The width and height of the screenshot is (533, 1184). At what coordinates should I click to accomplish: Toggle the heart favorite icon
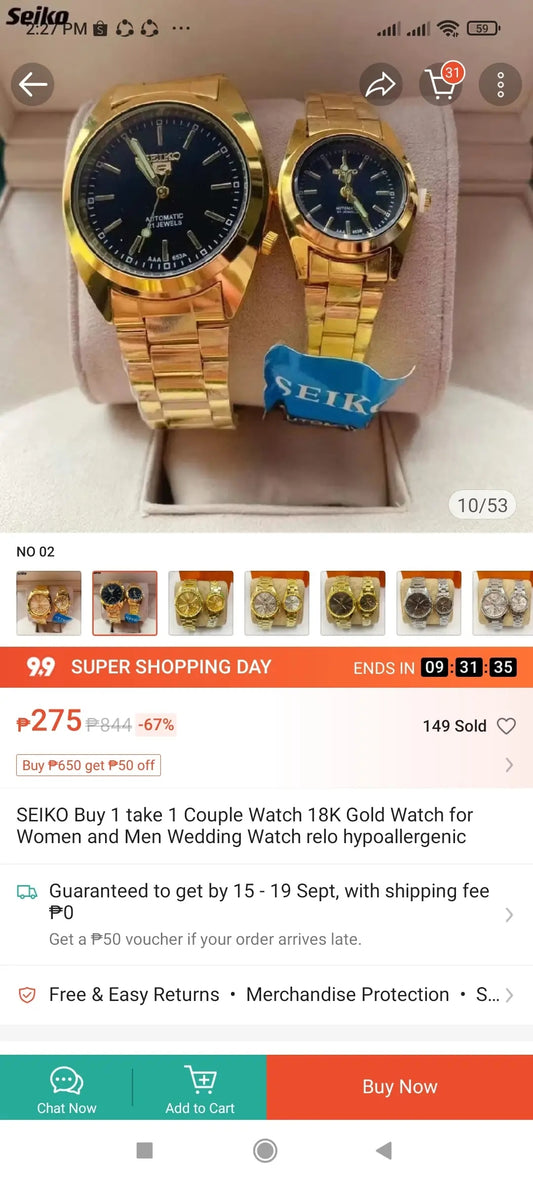[x=506, y=726]
